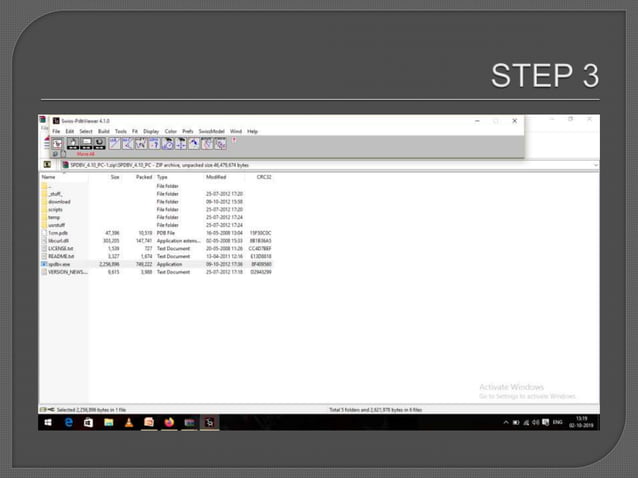The image size is (638, 478).
Task: Select the atom identity question-mark tool
Action: click(x=154, y=143)
